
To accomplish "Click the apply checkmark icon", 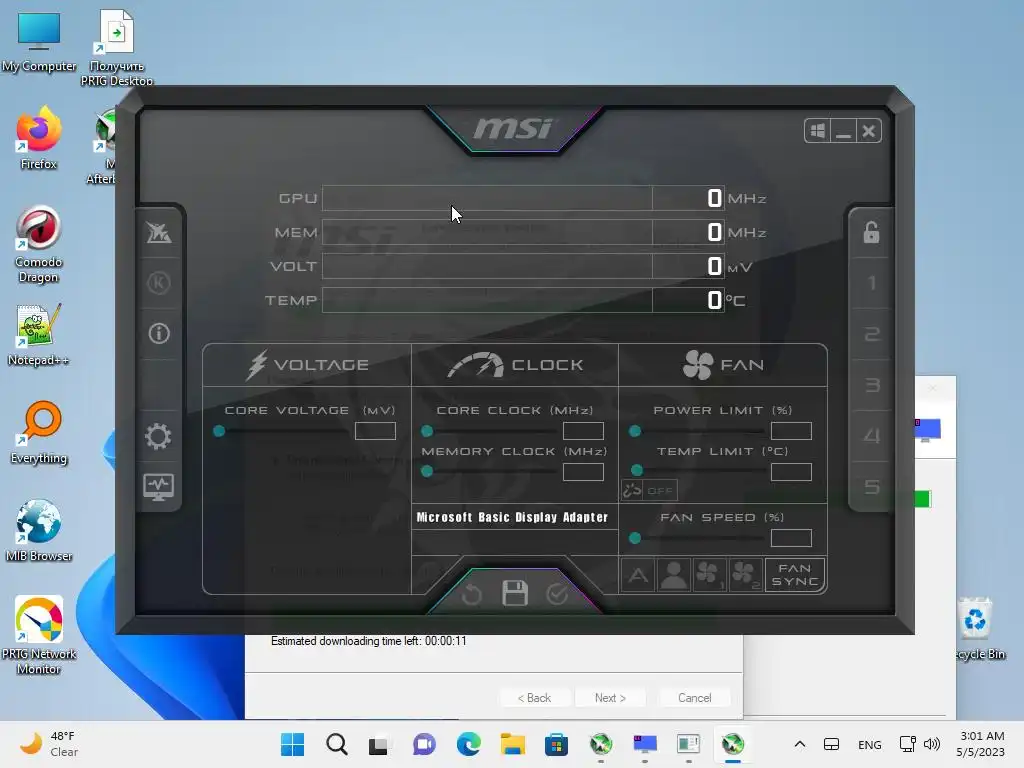I will click(x=557, y=594).
